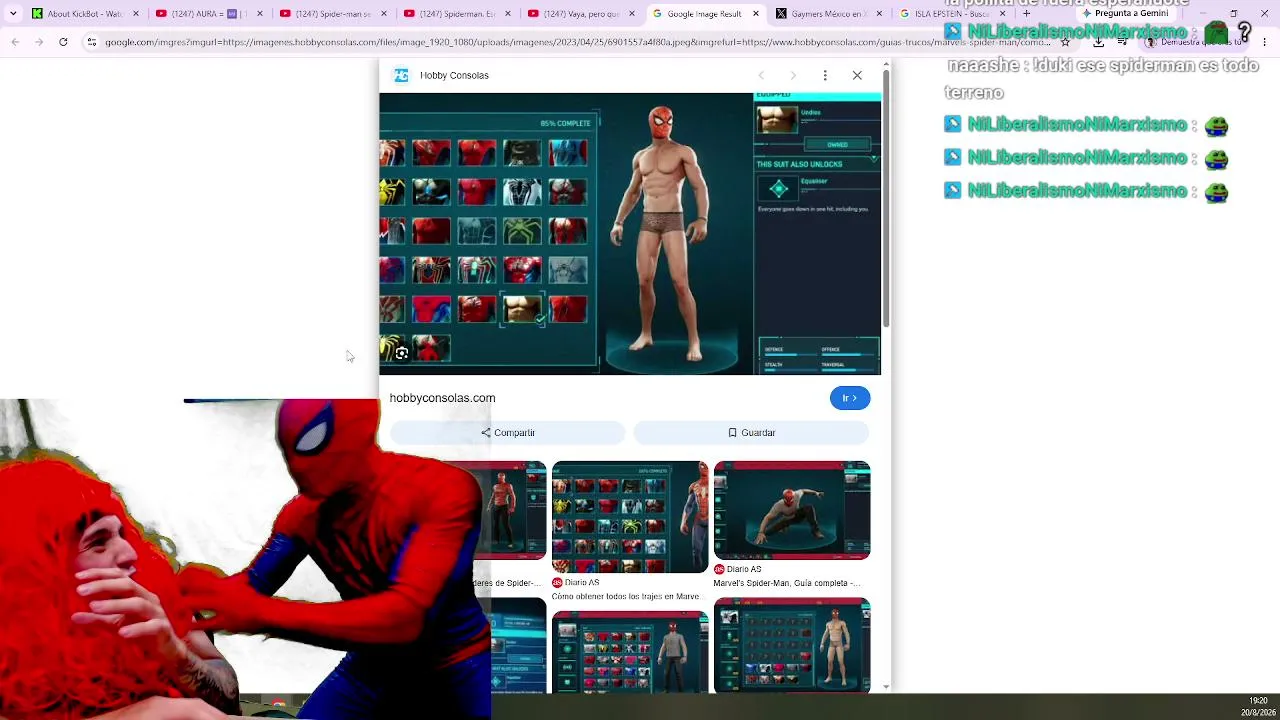
Task: Click the Ir button
Action: pyautogui.click(x=850, y=398)
